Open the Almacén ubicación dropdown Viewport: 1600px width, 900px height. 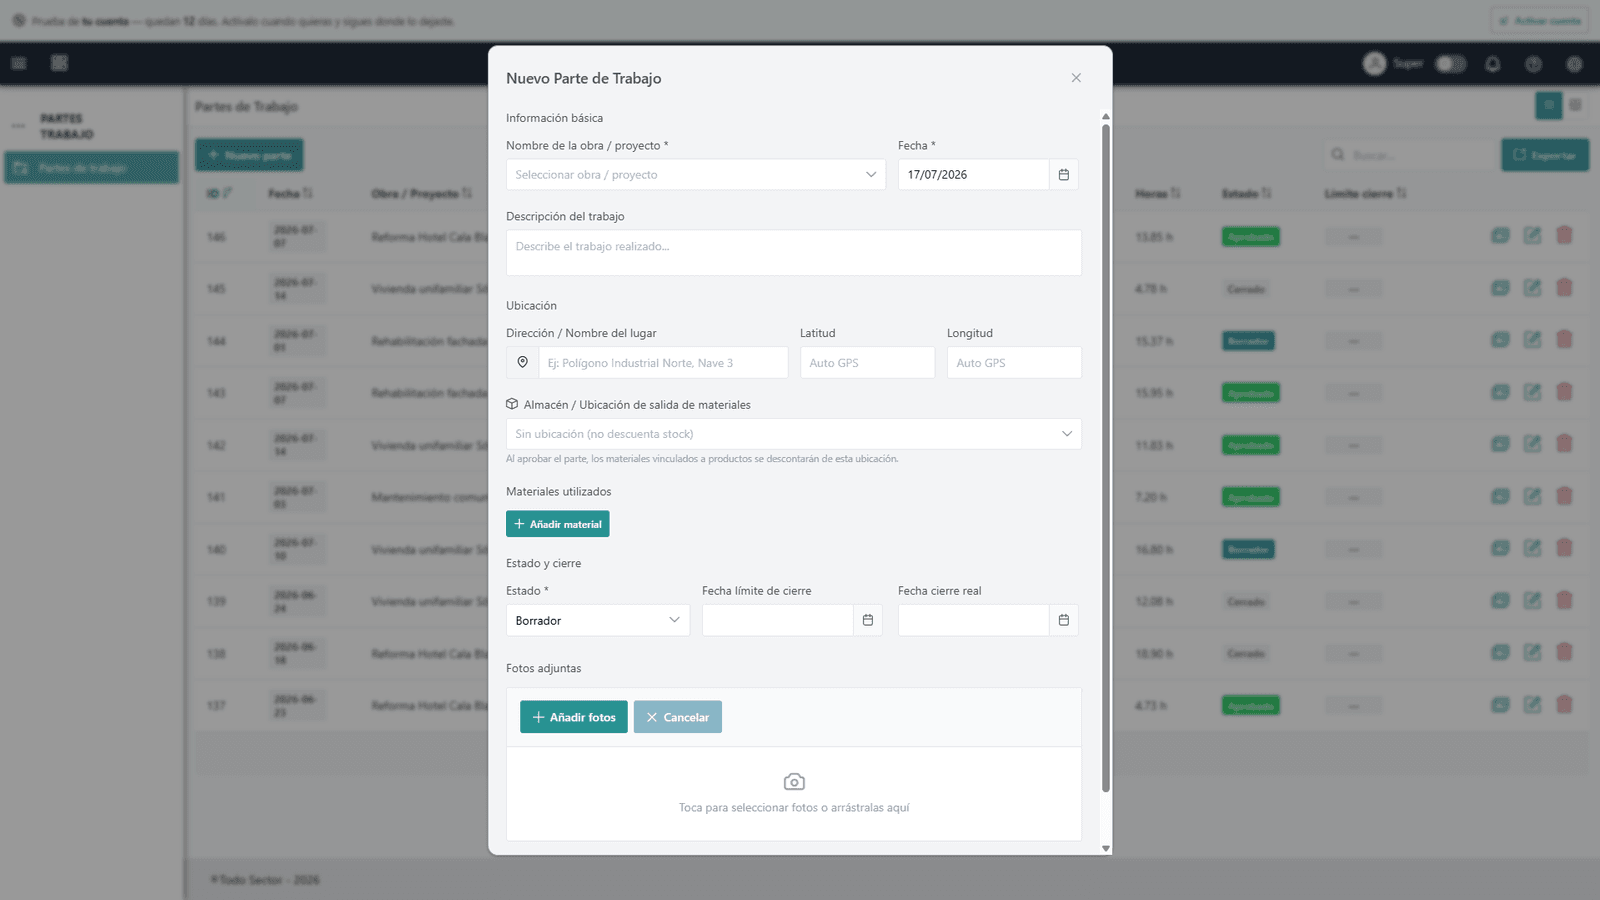click(x=794, y=434)
